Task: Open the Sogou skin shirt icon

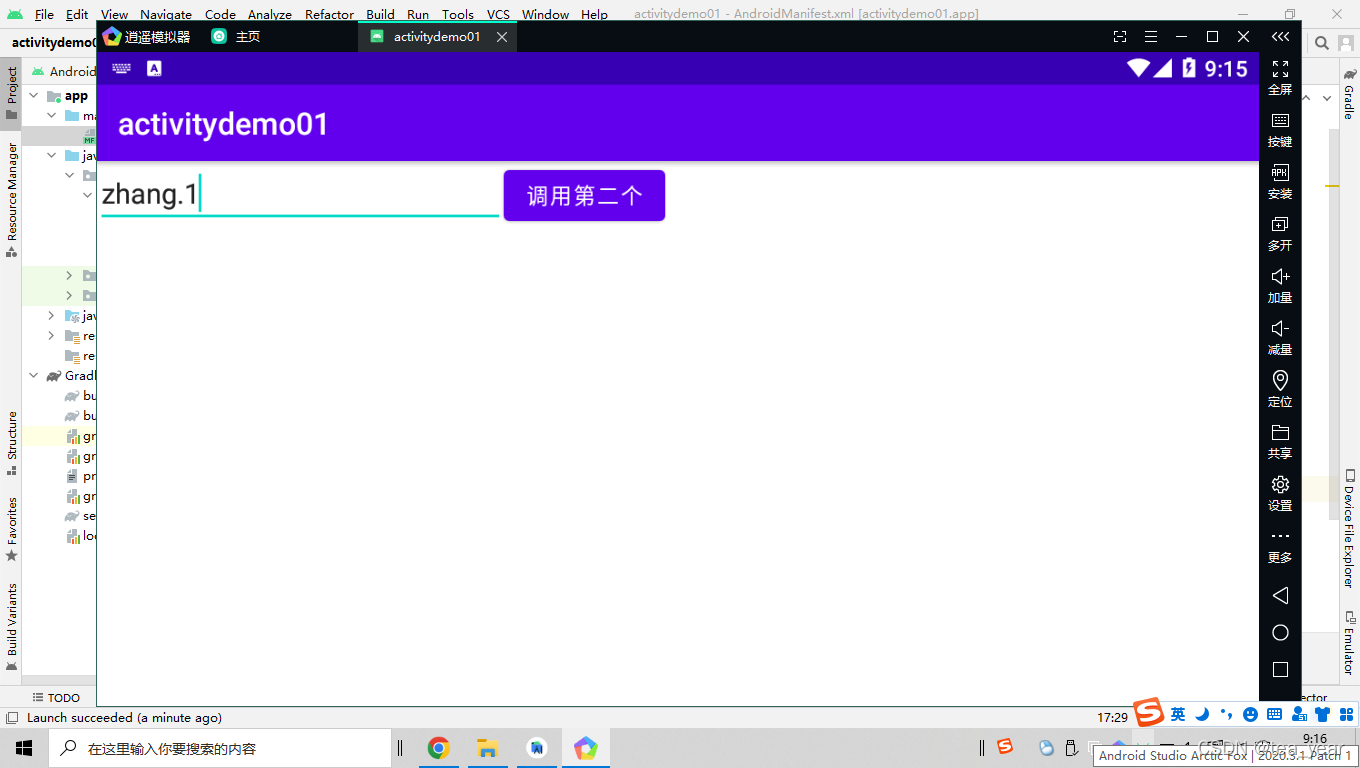Action: [1322, 714]
